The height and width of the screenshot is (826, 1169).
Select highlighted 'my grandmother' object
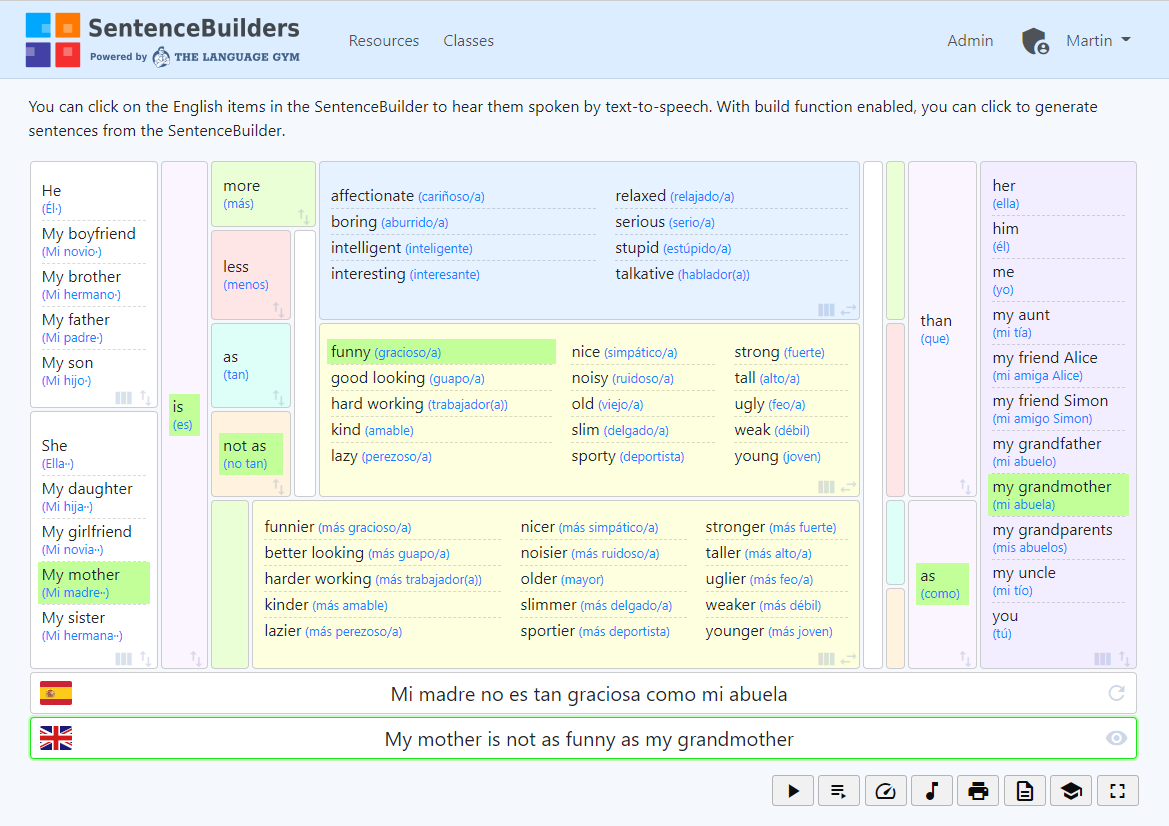click(1059, 495)
